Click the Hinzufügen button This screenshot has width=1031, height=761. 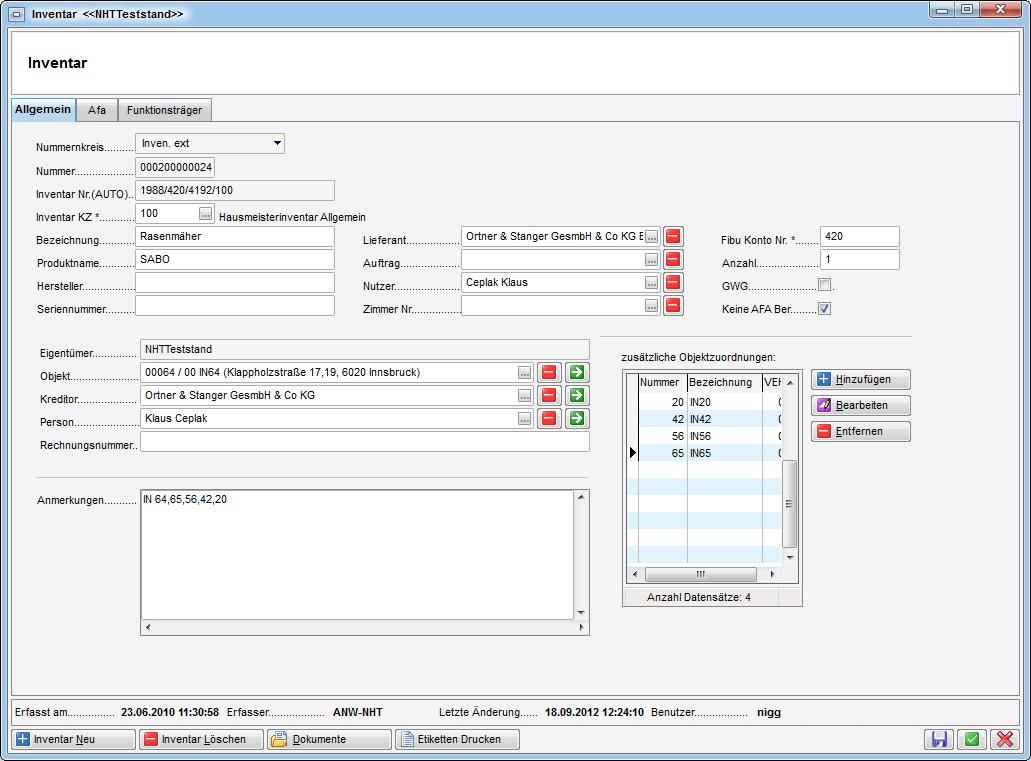pyautogui.click(x=860, y=380)
